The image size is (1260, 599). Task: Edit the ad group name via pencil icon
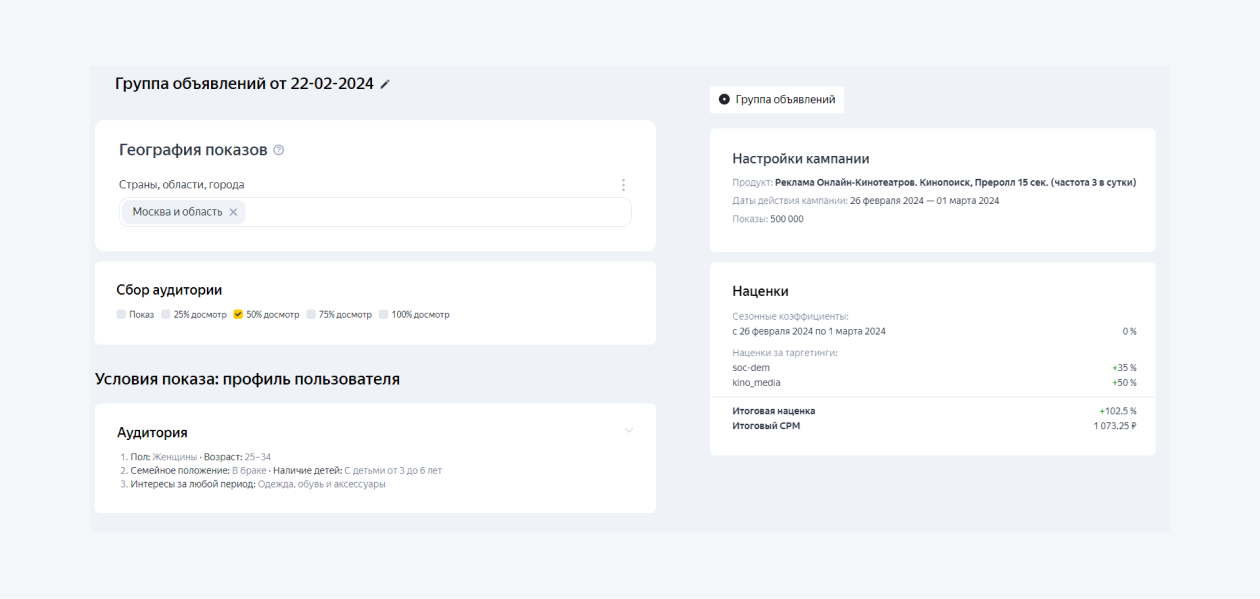click(386, 84)
